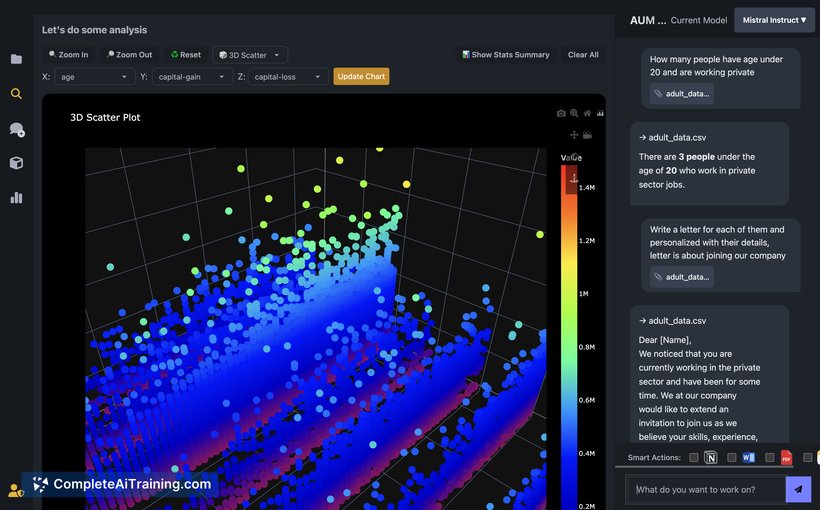Click the AUM chat panel title

pyautogui.click(x=648, y=20)
